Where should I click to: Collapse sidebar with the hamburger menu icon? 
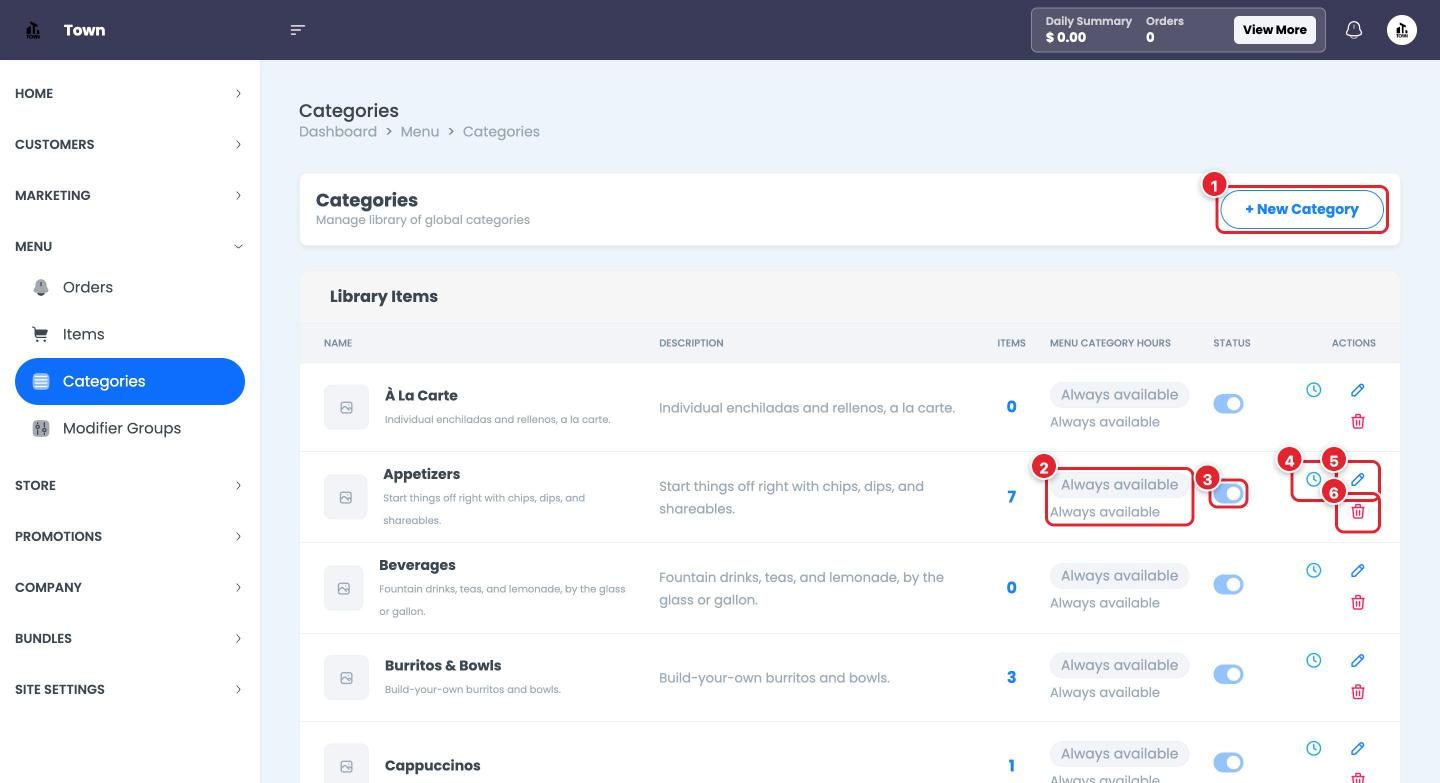tap(297, 30)
